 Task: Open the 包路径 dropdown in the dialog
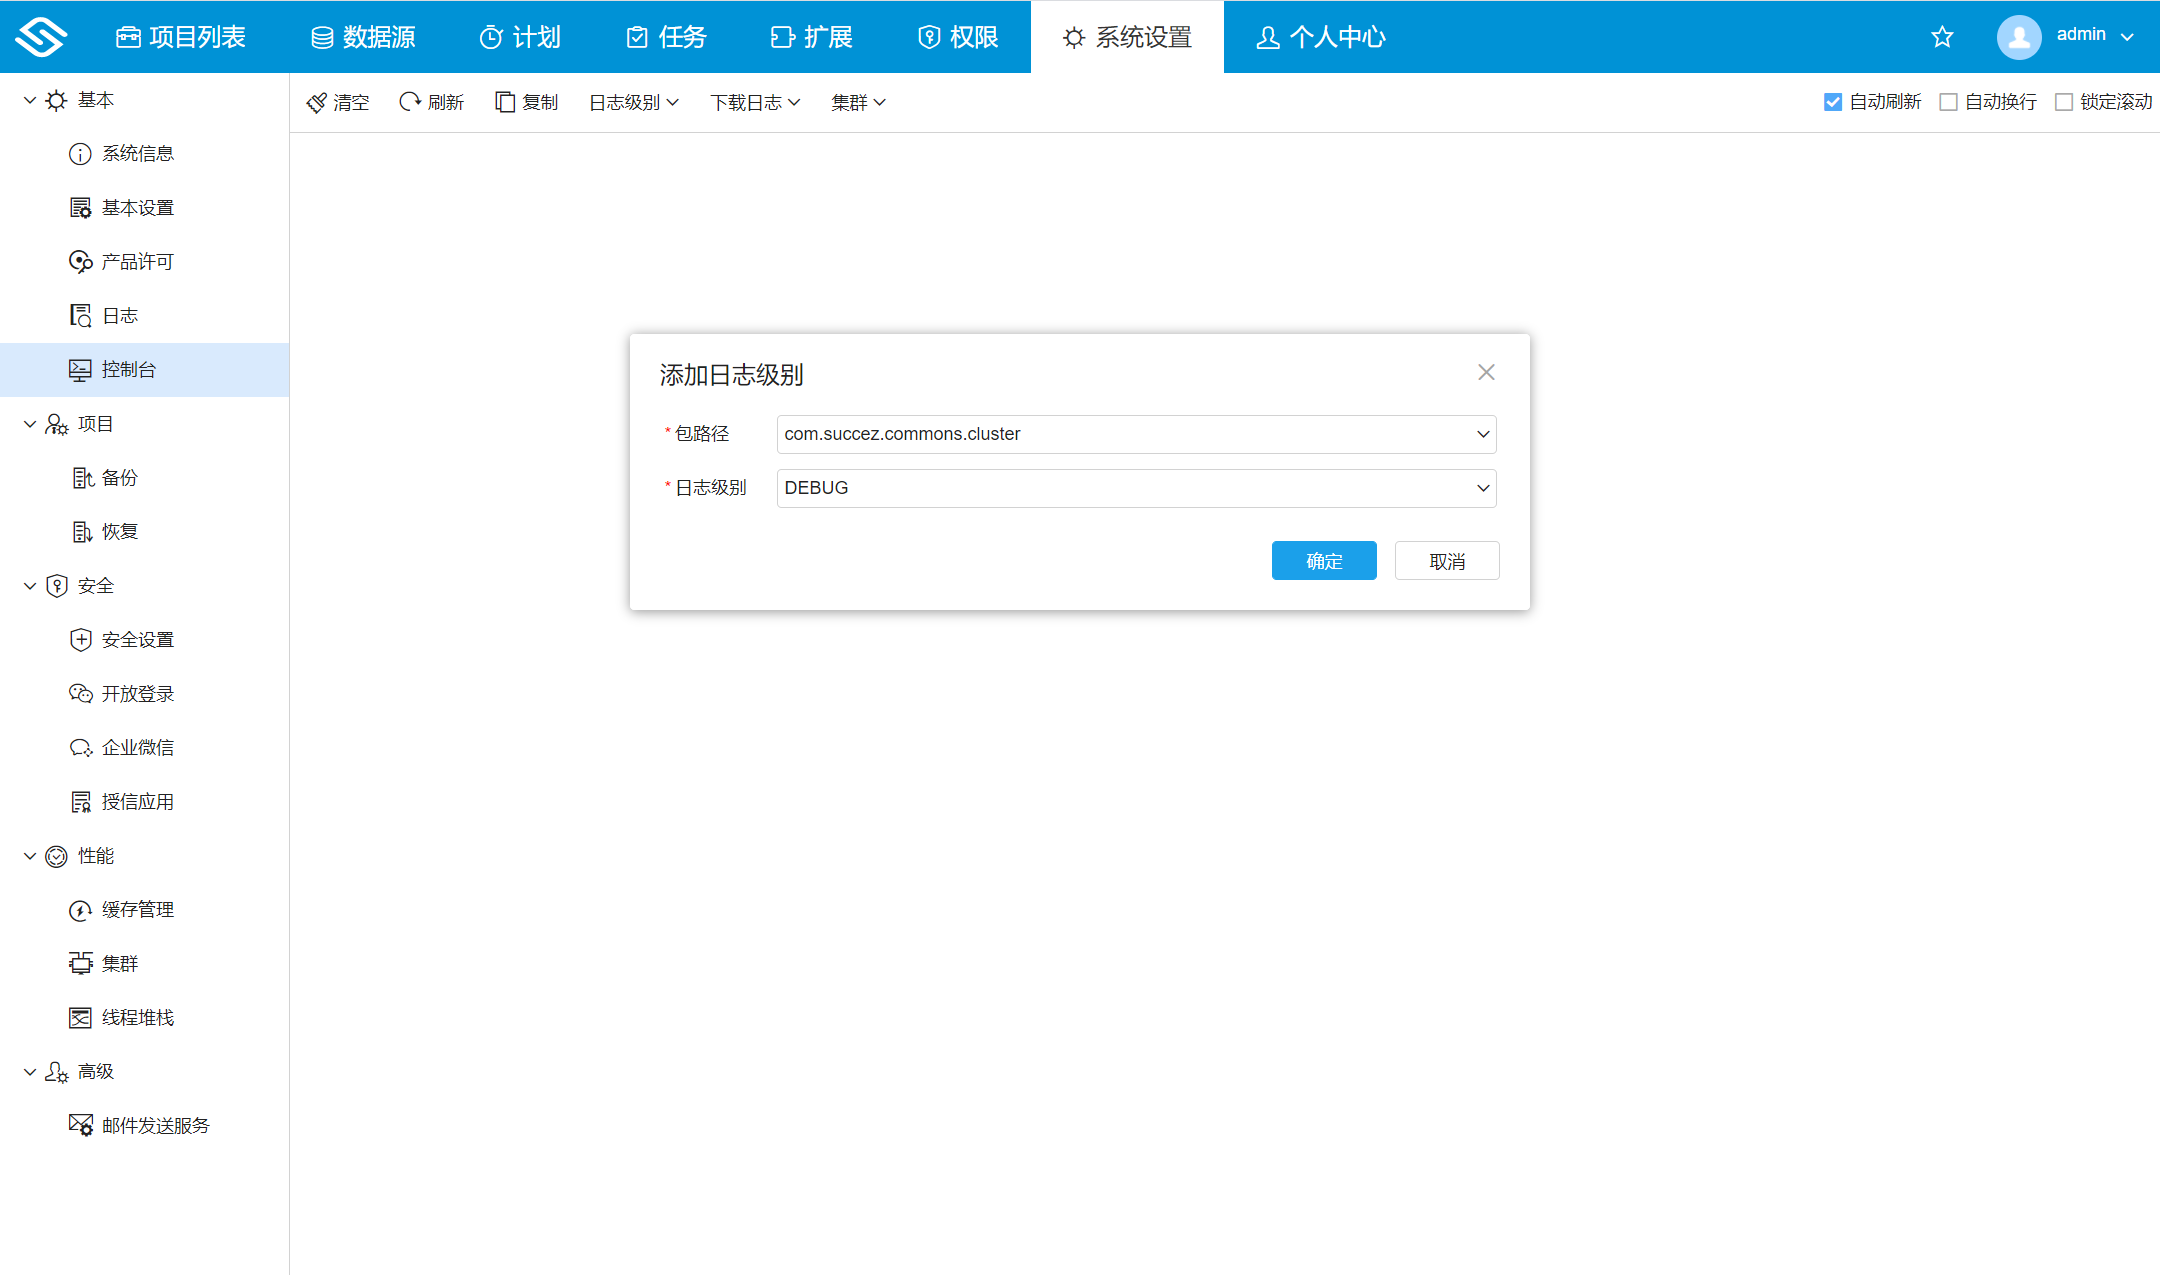tap(1482, 434)
